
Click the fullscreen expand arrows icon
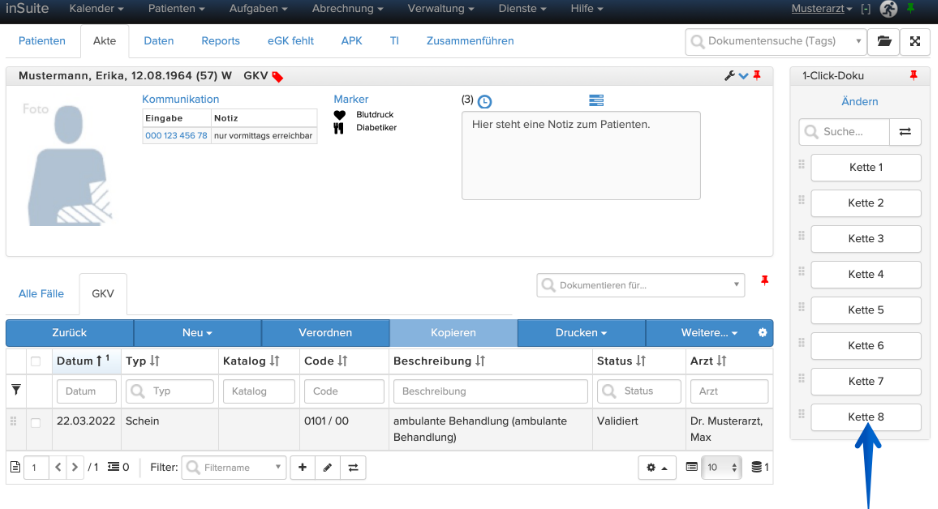click(915, 41)
